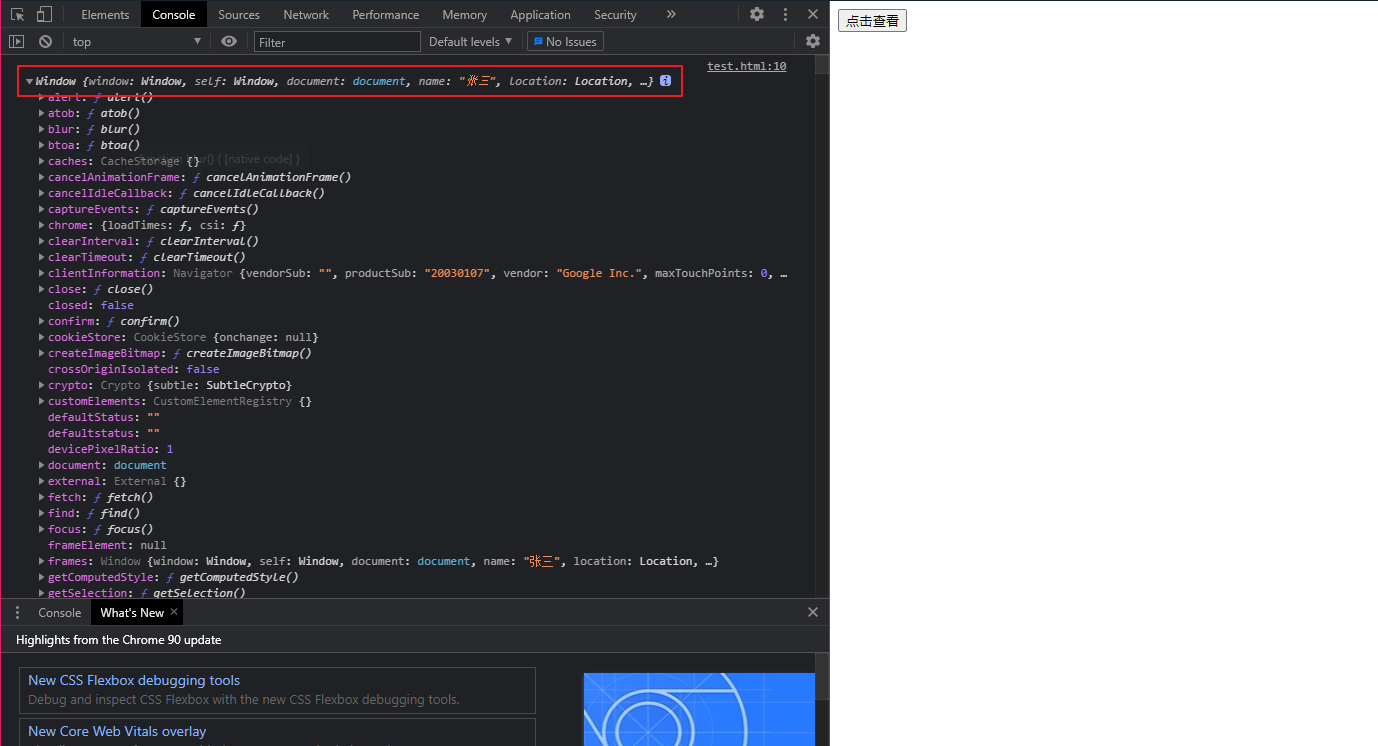
Task: Expand createImageBitmap property
Action: tap(42, 353)
